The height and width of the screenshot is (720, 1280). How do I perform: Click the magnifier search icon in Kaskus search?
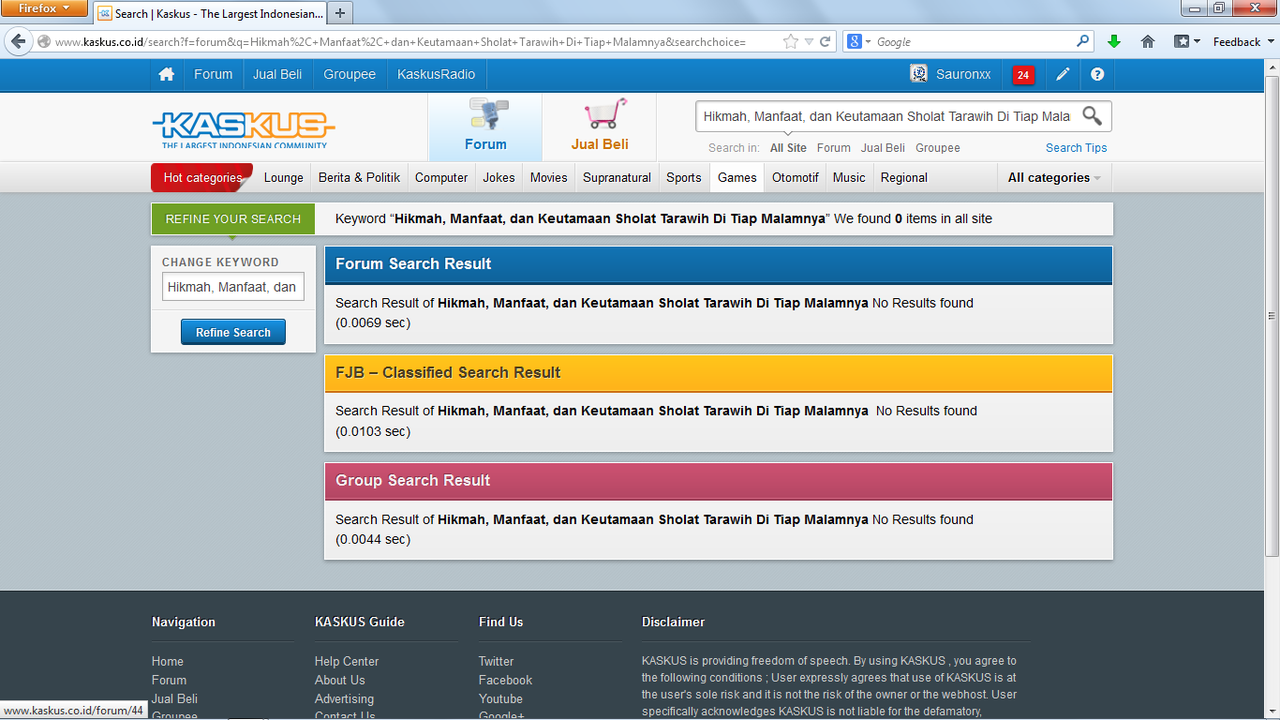1092,116
